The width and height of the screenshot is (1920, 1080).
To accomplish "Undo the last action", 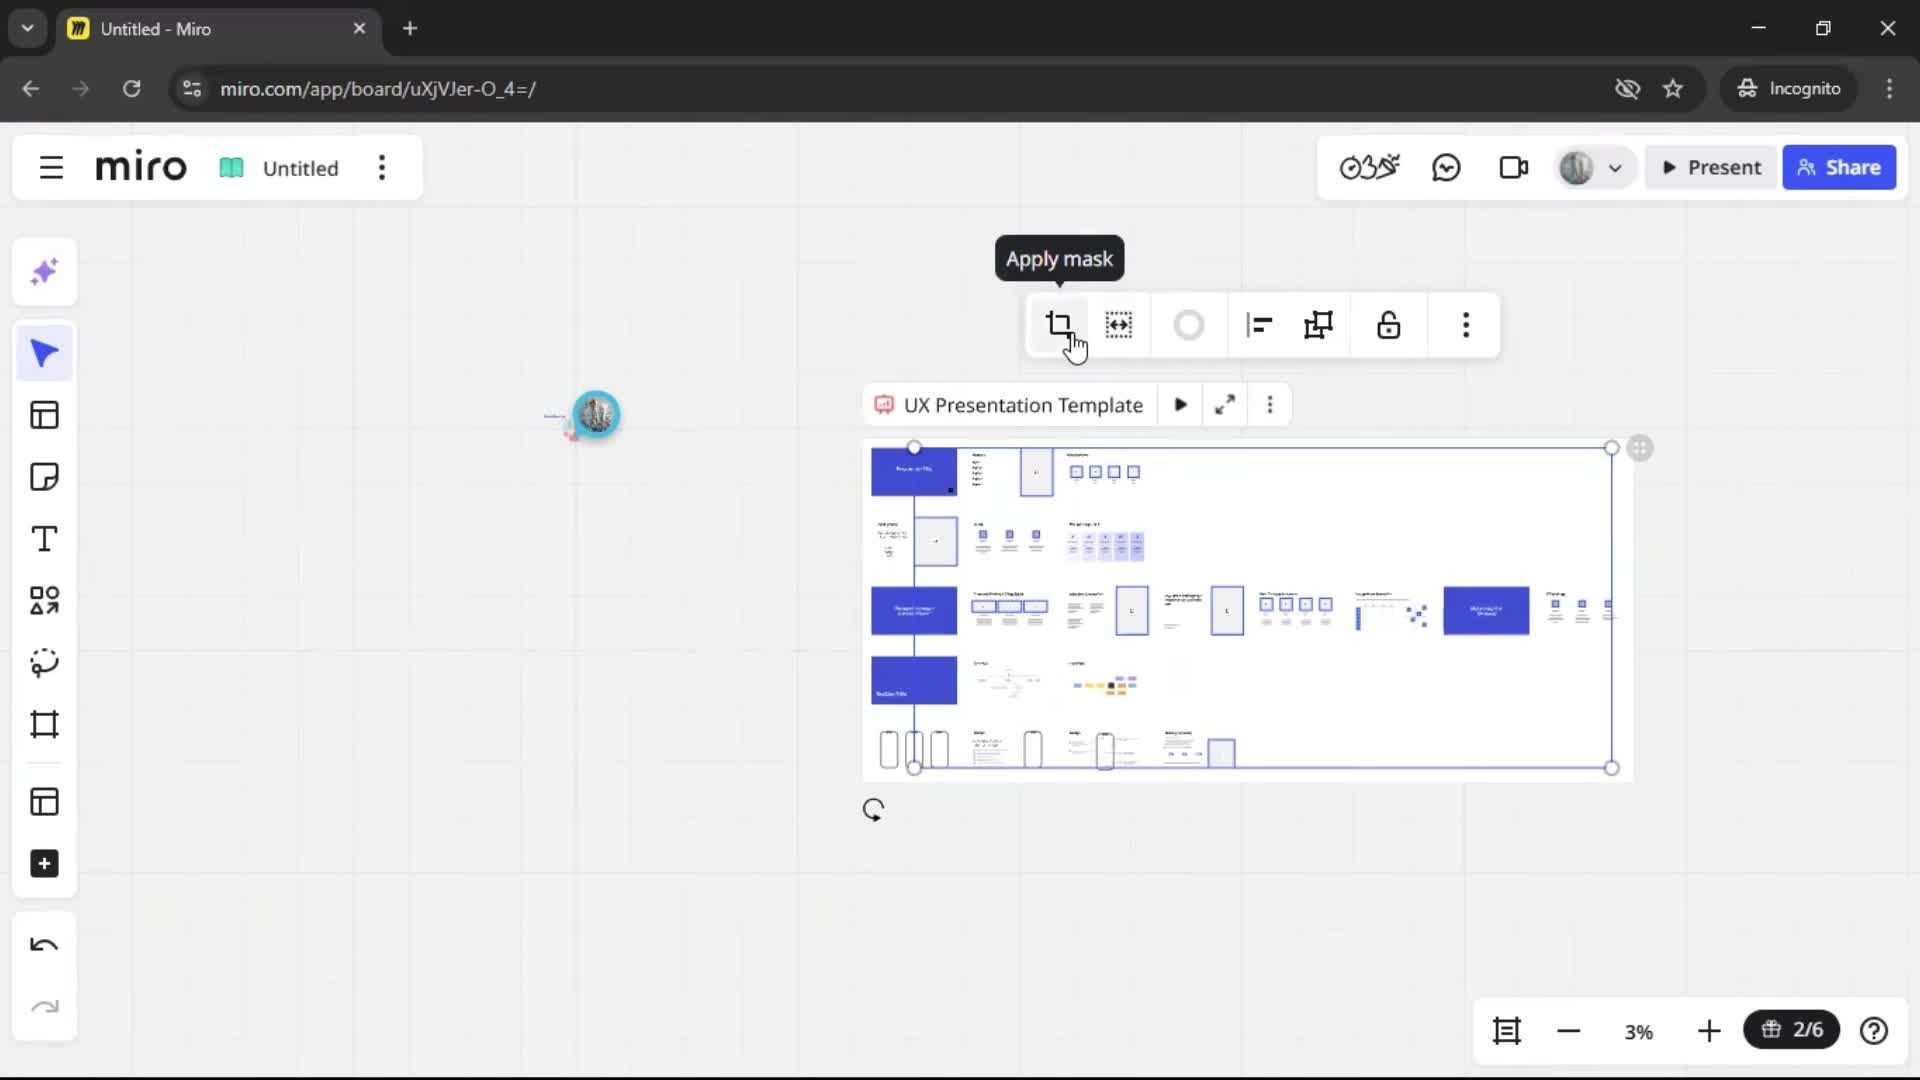I will pos(44,945).
